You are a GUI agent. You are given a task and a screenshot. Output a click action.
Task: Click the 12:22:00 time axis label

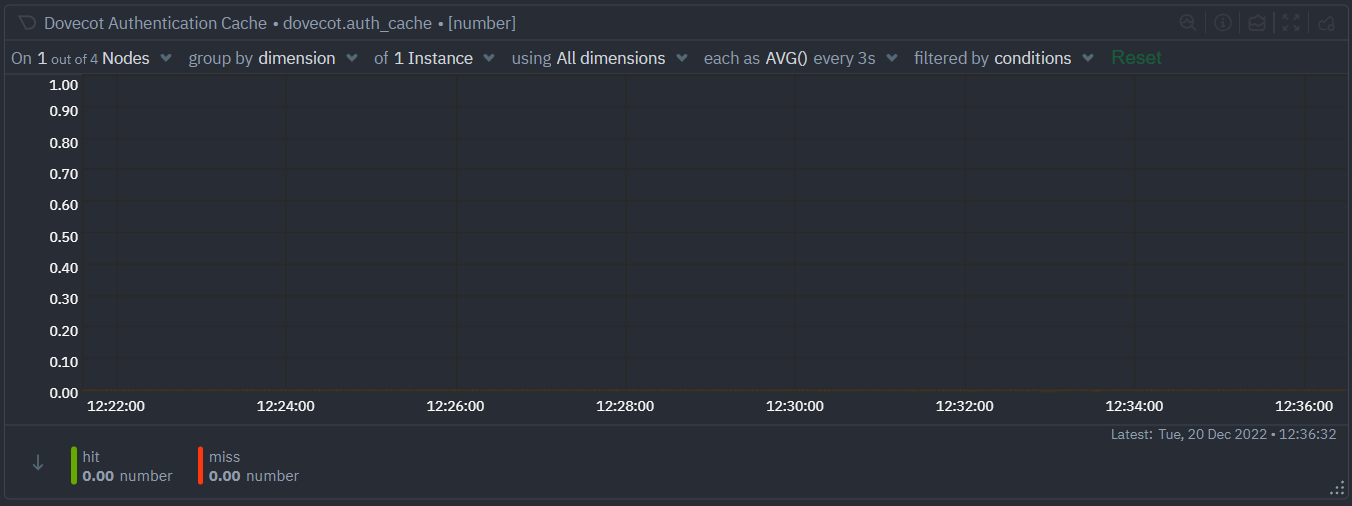coord(116,406)
